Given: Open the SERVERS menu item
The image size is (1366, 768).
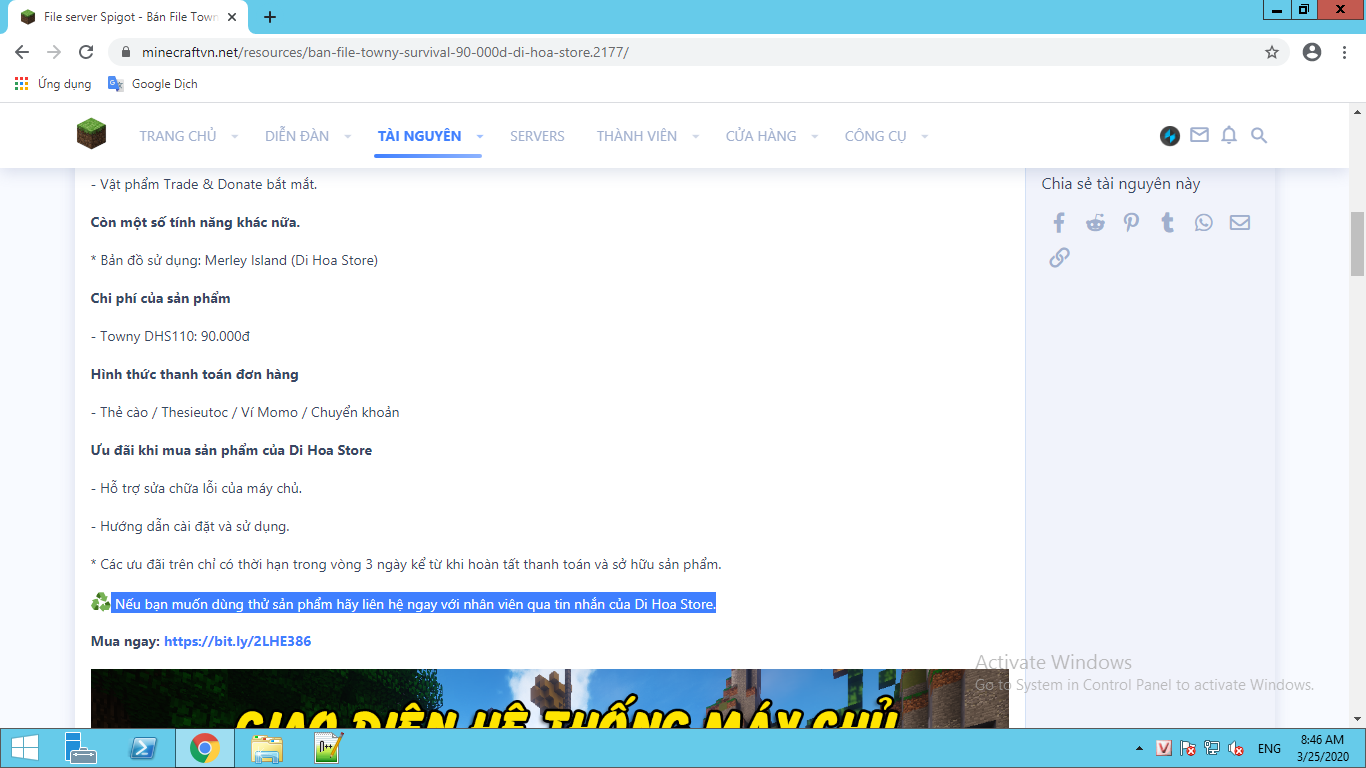Looking at the screenshot, I should [537, 136].
